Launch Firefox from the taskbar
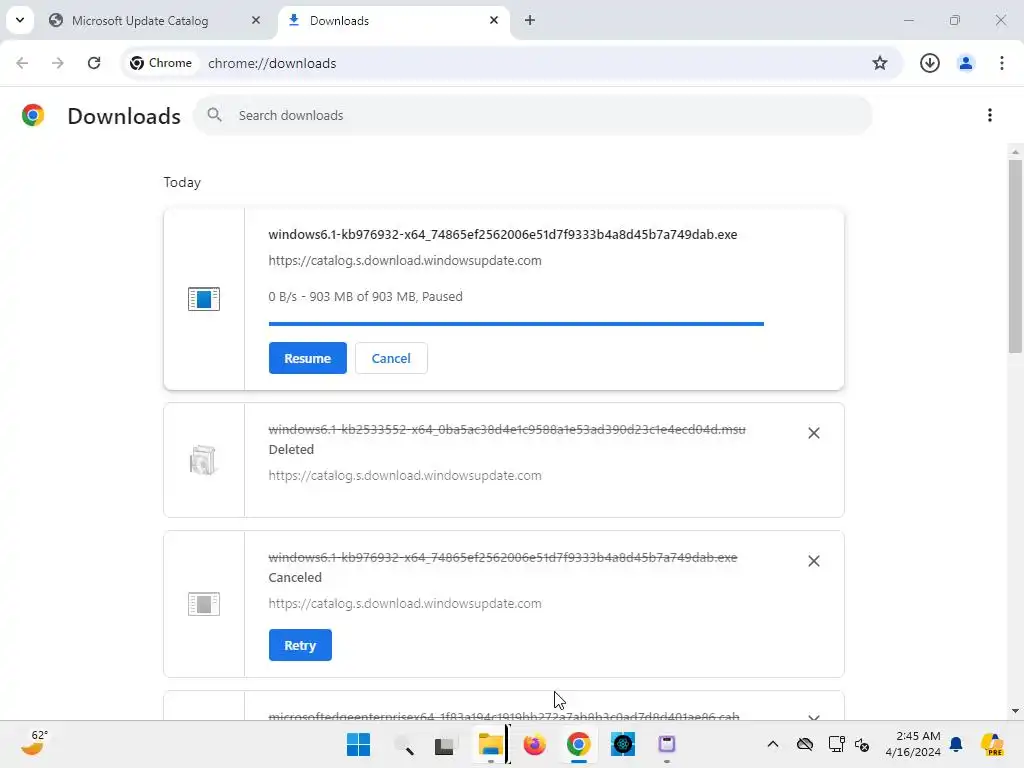 tap(534, 744)
